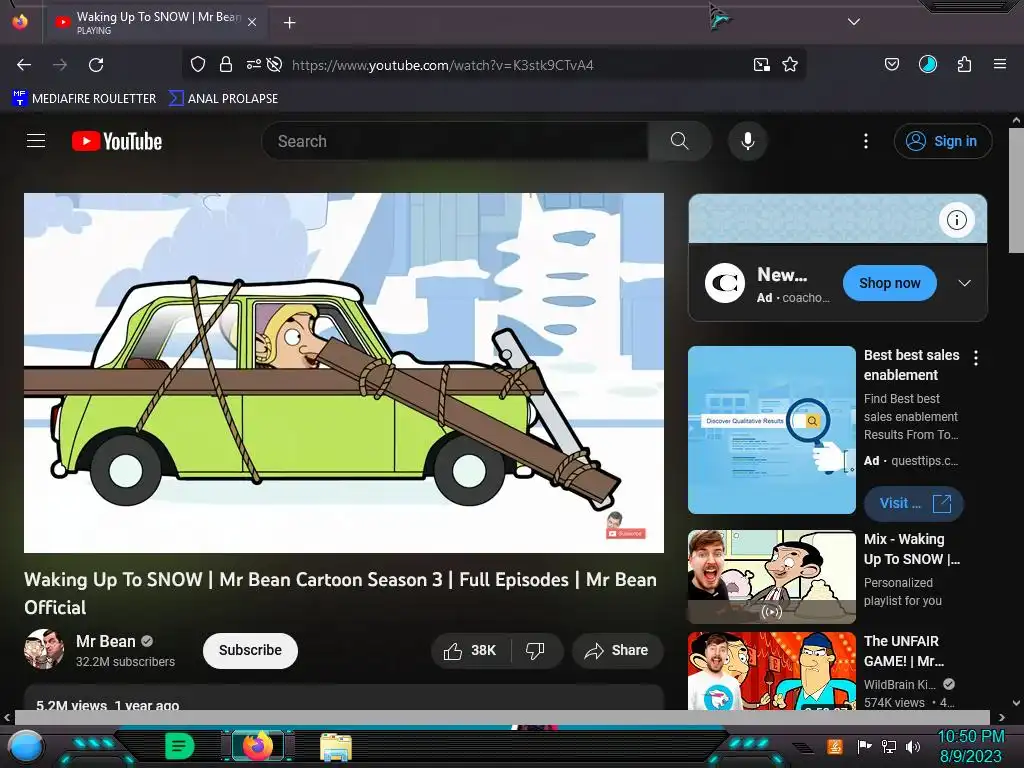Open the second bookmarks toolbar item
1024x768 pixels.
pos(223,99)
